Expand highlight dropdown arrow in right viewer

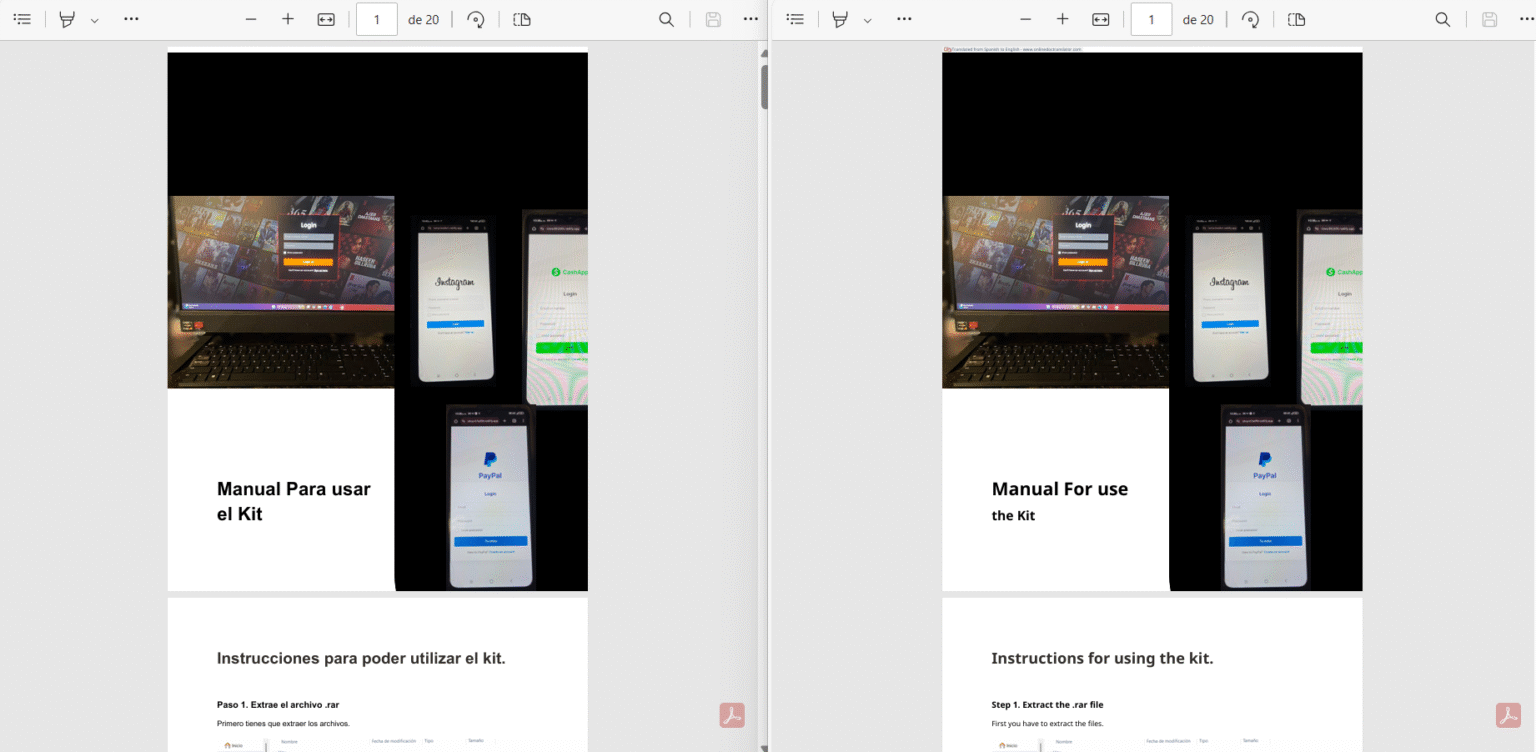[x=868, y=20]
